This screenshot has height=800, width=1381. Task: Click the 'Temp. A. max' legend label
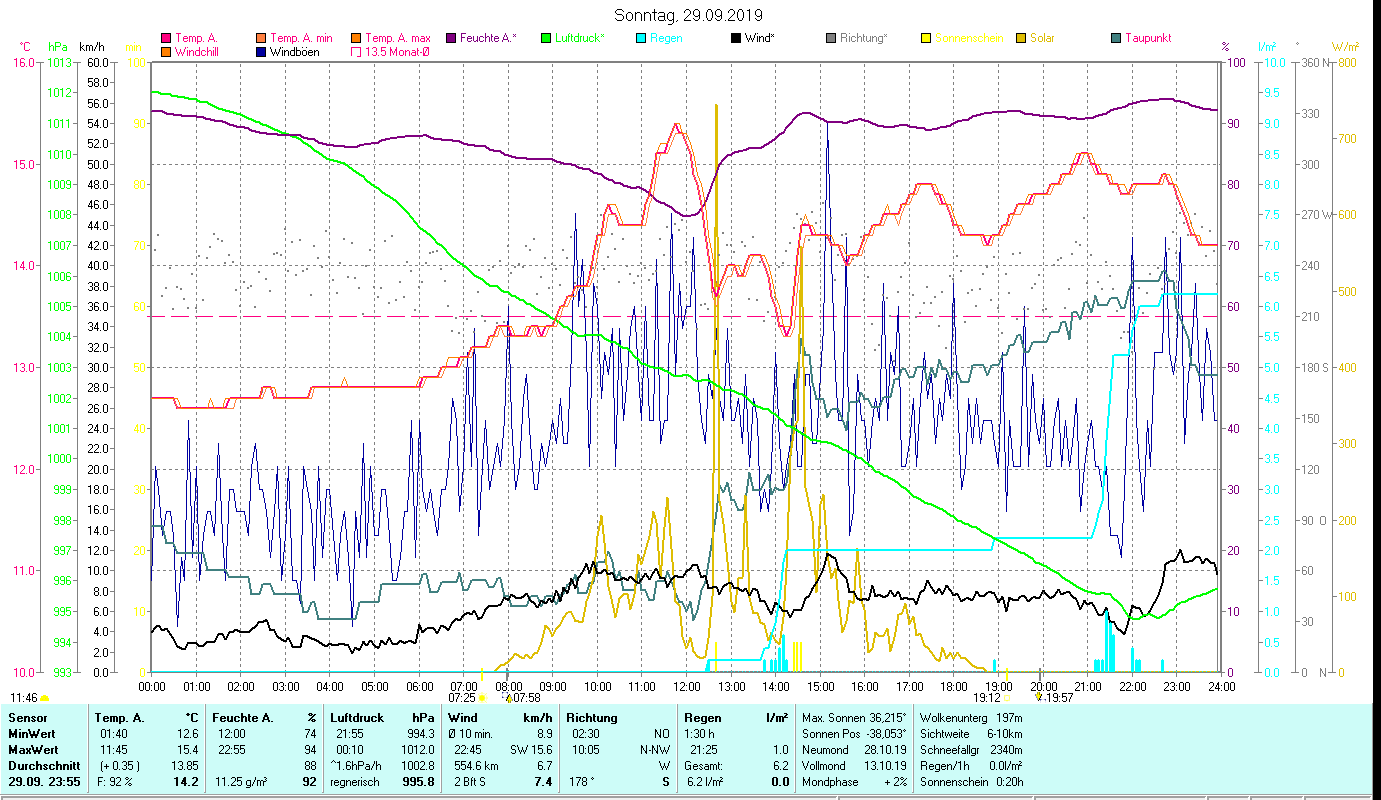398,38
